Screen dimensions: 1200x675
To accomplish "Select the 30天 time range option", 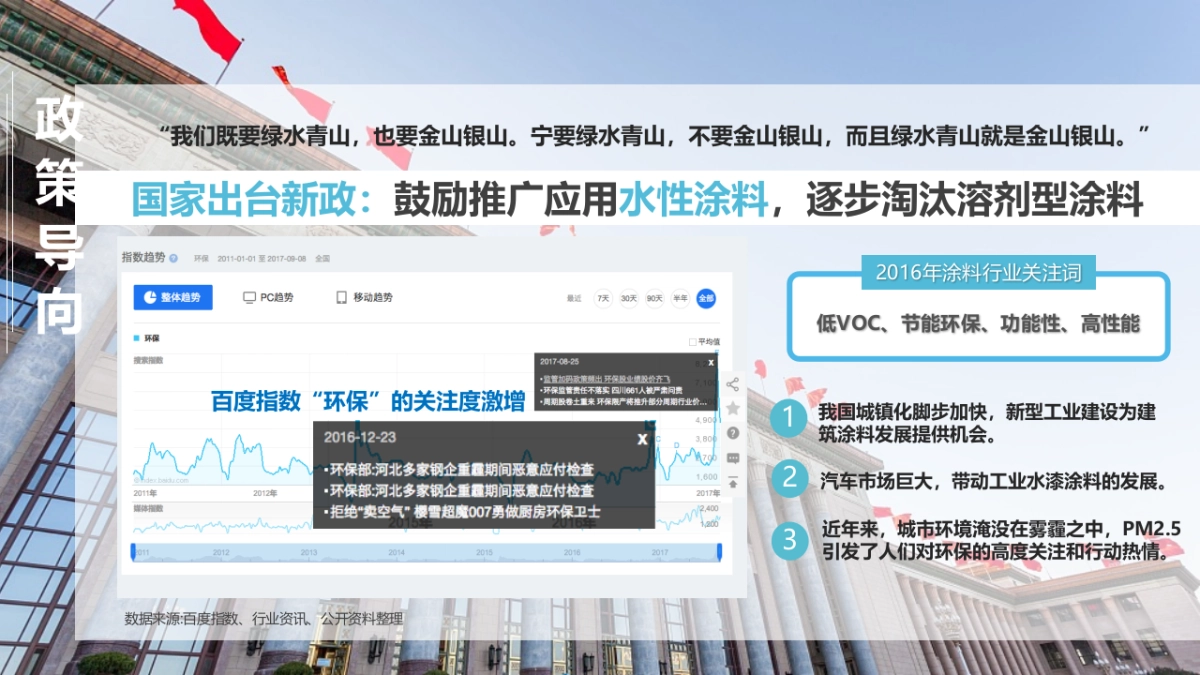I will pyautogui.click(x=630, y=298).
